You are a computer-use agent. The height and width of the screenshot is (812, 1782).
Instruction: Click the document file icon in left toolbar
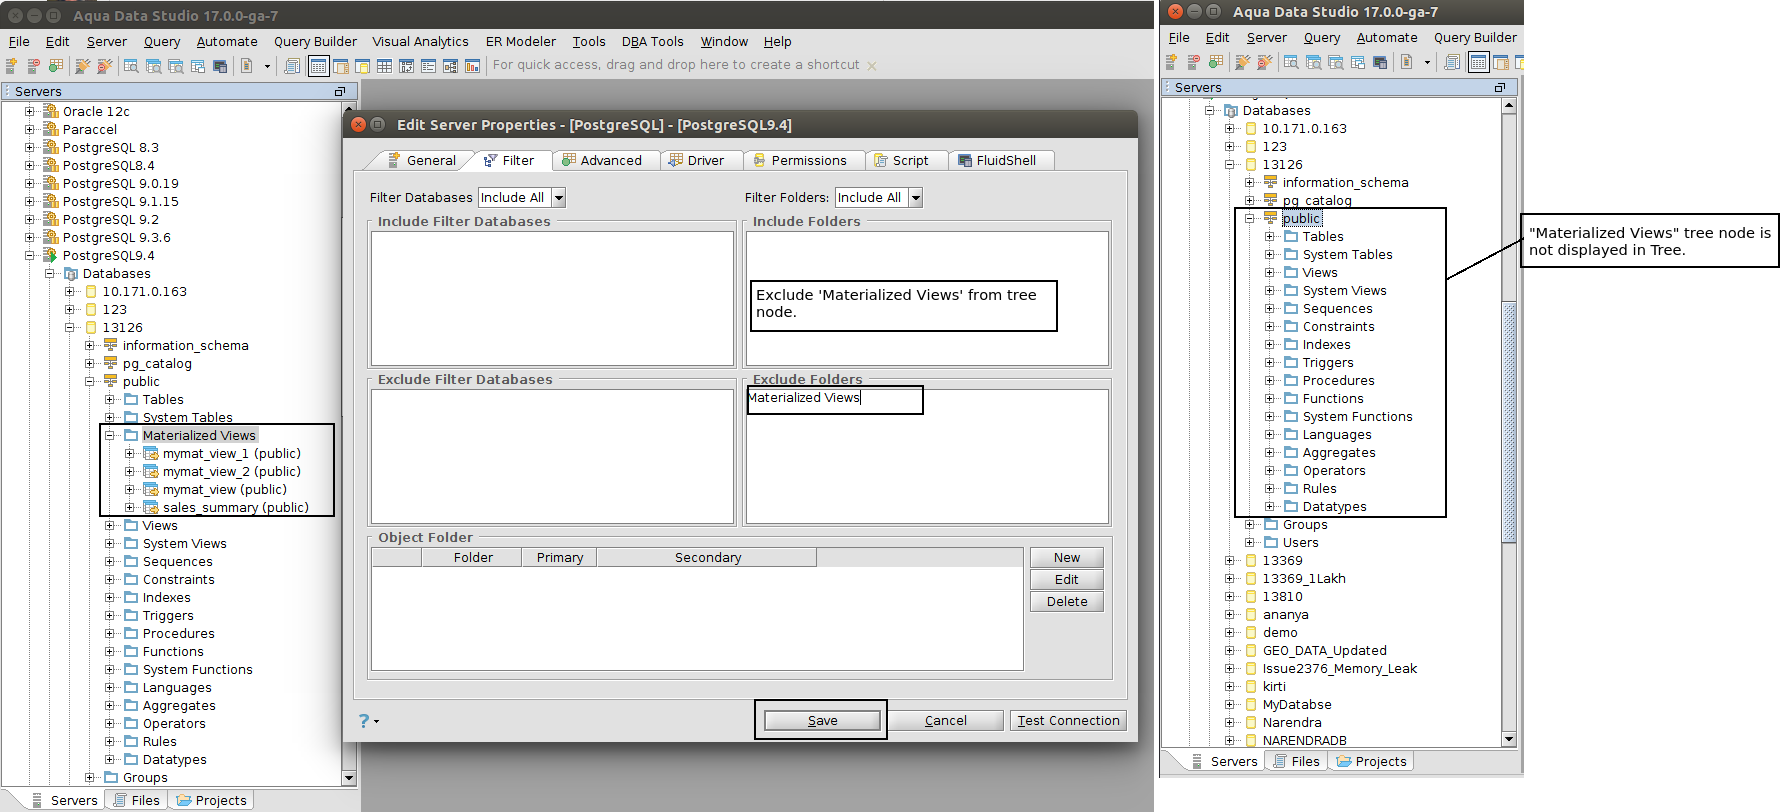pyautogui.click(x=247, y=66)
